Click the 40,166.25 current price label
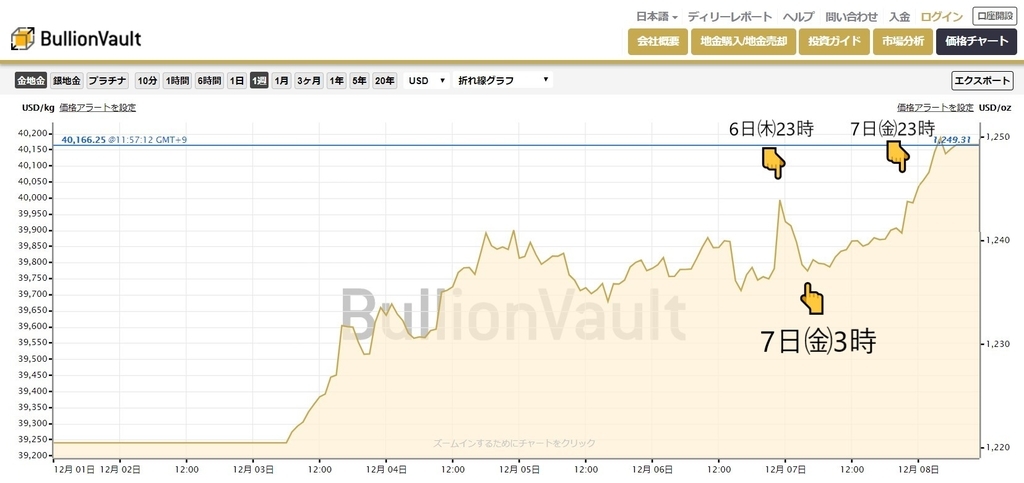This screenshot has width=1024, height=483. (x=83, y=139)
